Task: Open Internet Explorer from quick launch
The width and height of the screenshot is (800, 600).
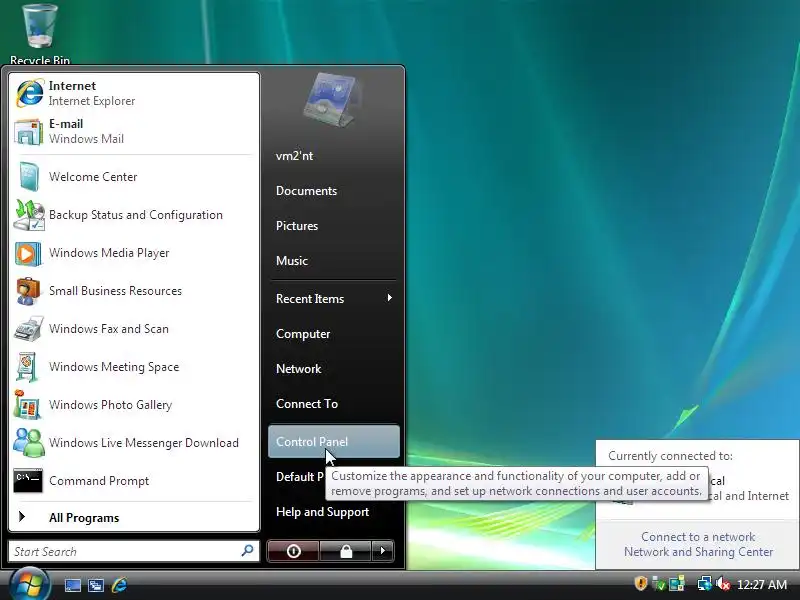Action: [119, 585]
